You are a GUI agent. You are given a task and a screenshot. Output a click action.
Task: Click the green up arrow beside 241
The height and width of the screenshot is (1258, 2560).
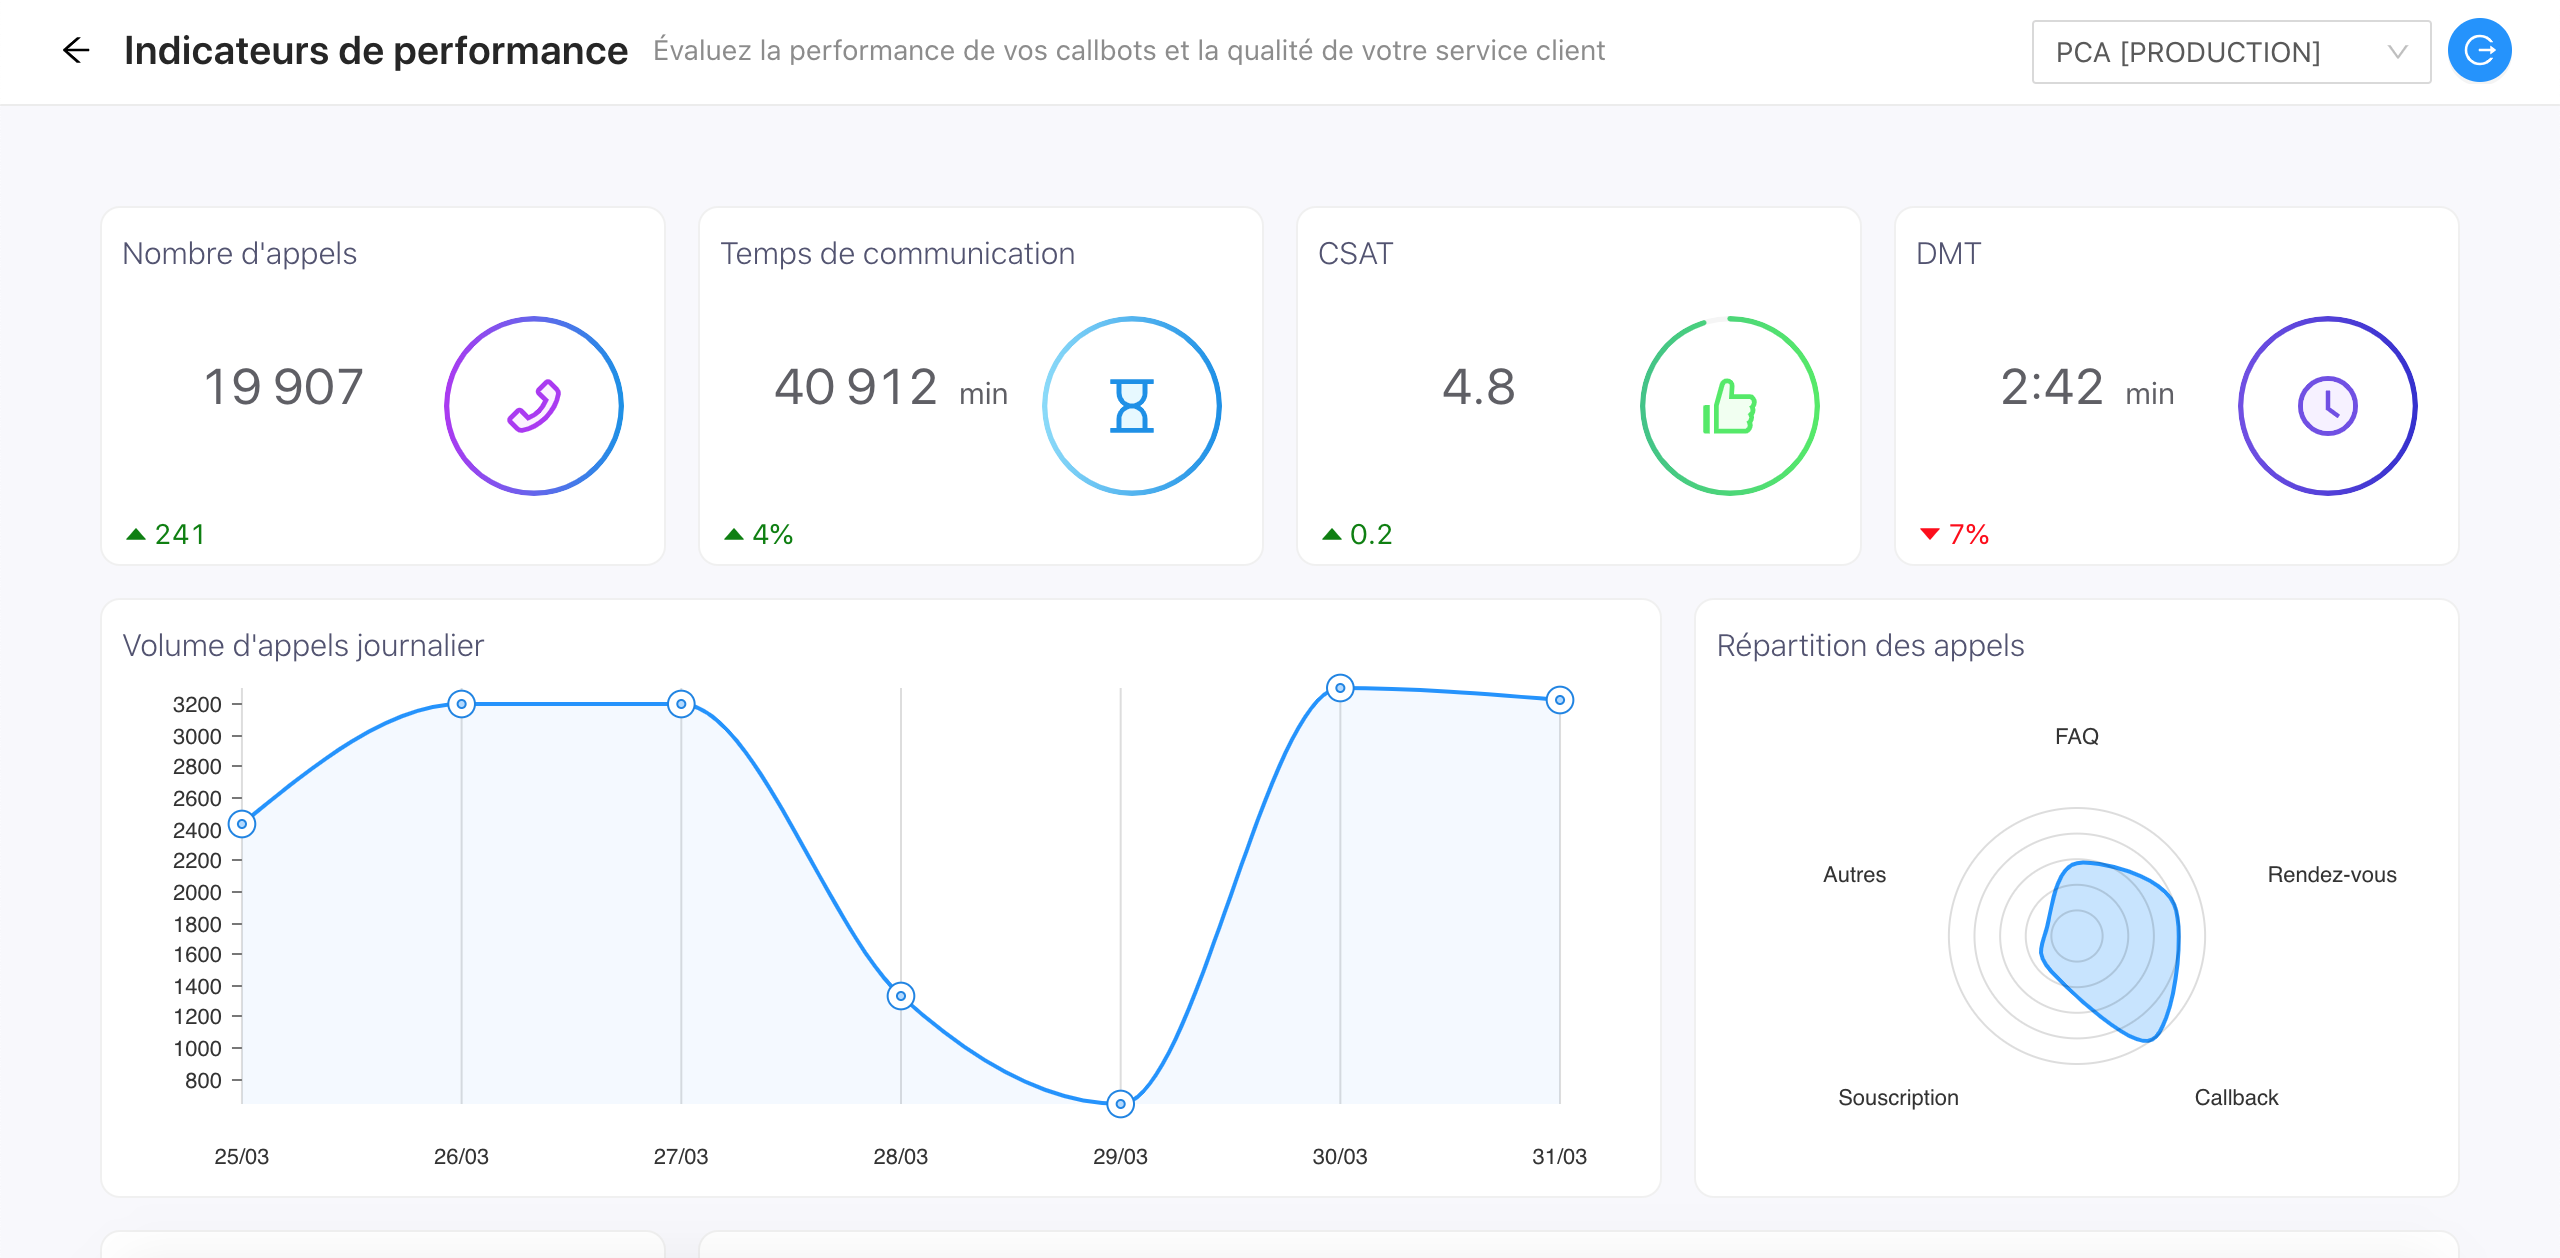coord(136,534)
